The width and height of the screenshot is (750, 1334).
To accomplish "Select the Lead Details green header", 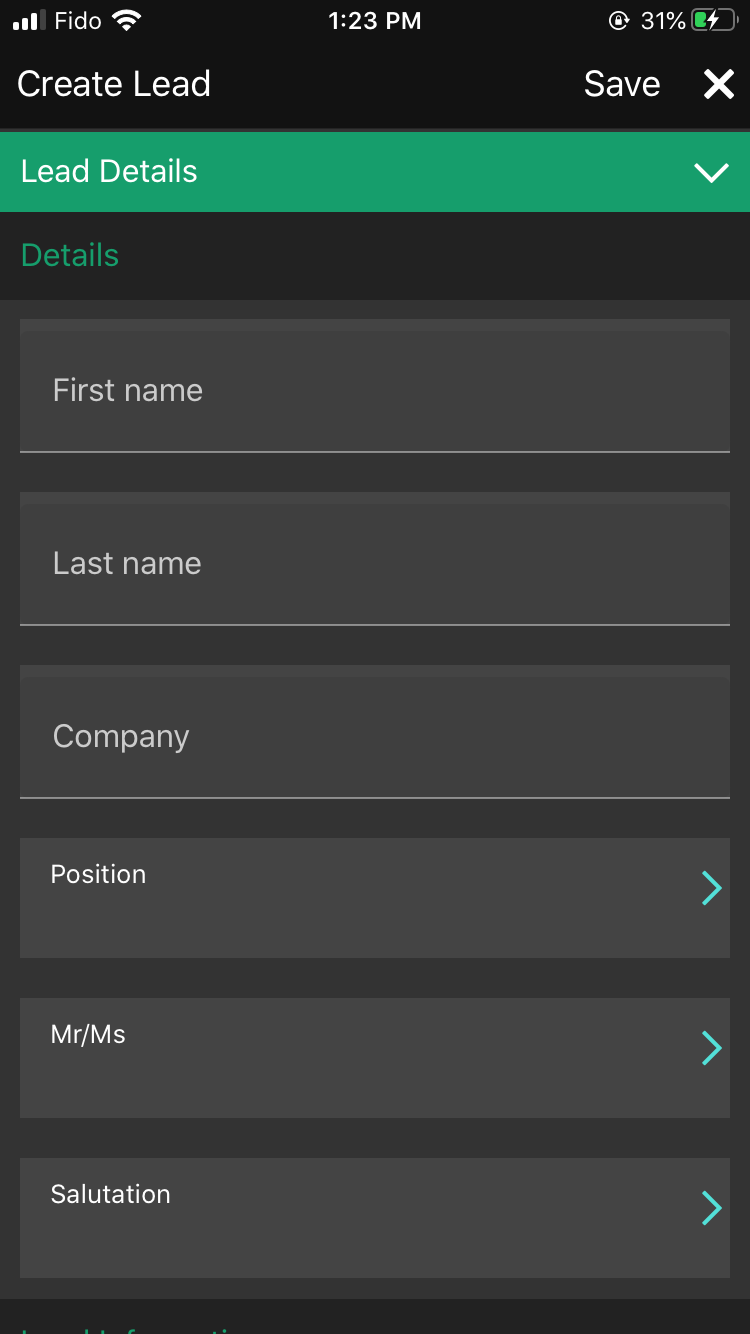I will pos(375,171).
